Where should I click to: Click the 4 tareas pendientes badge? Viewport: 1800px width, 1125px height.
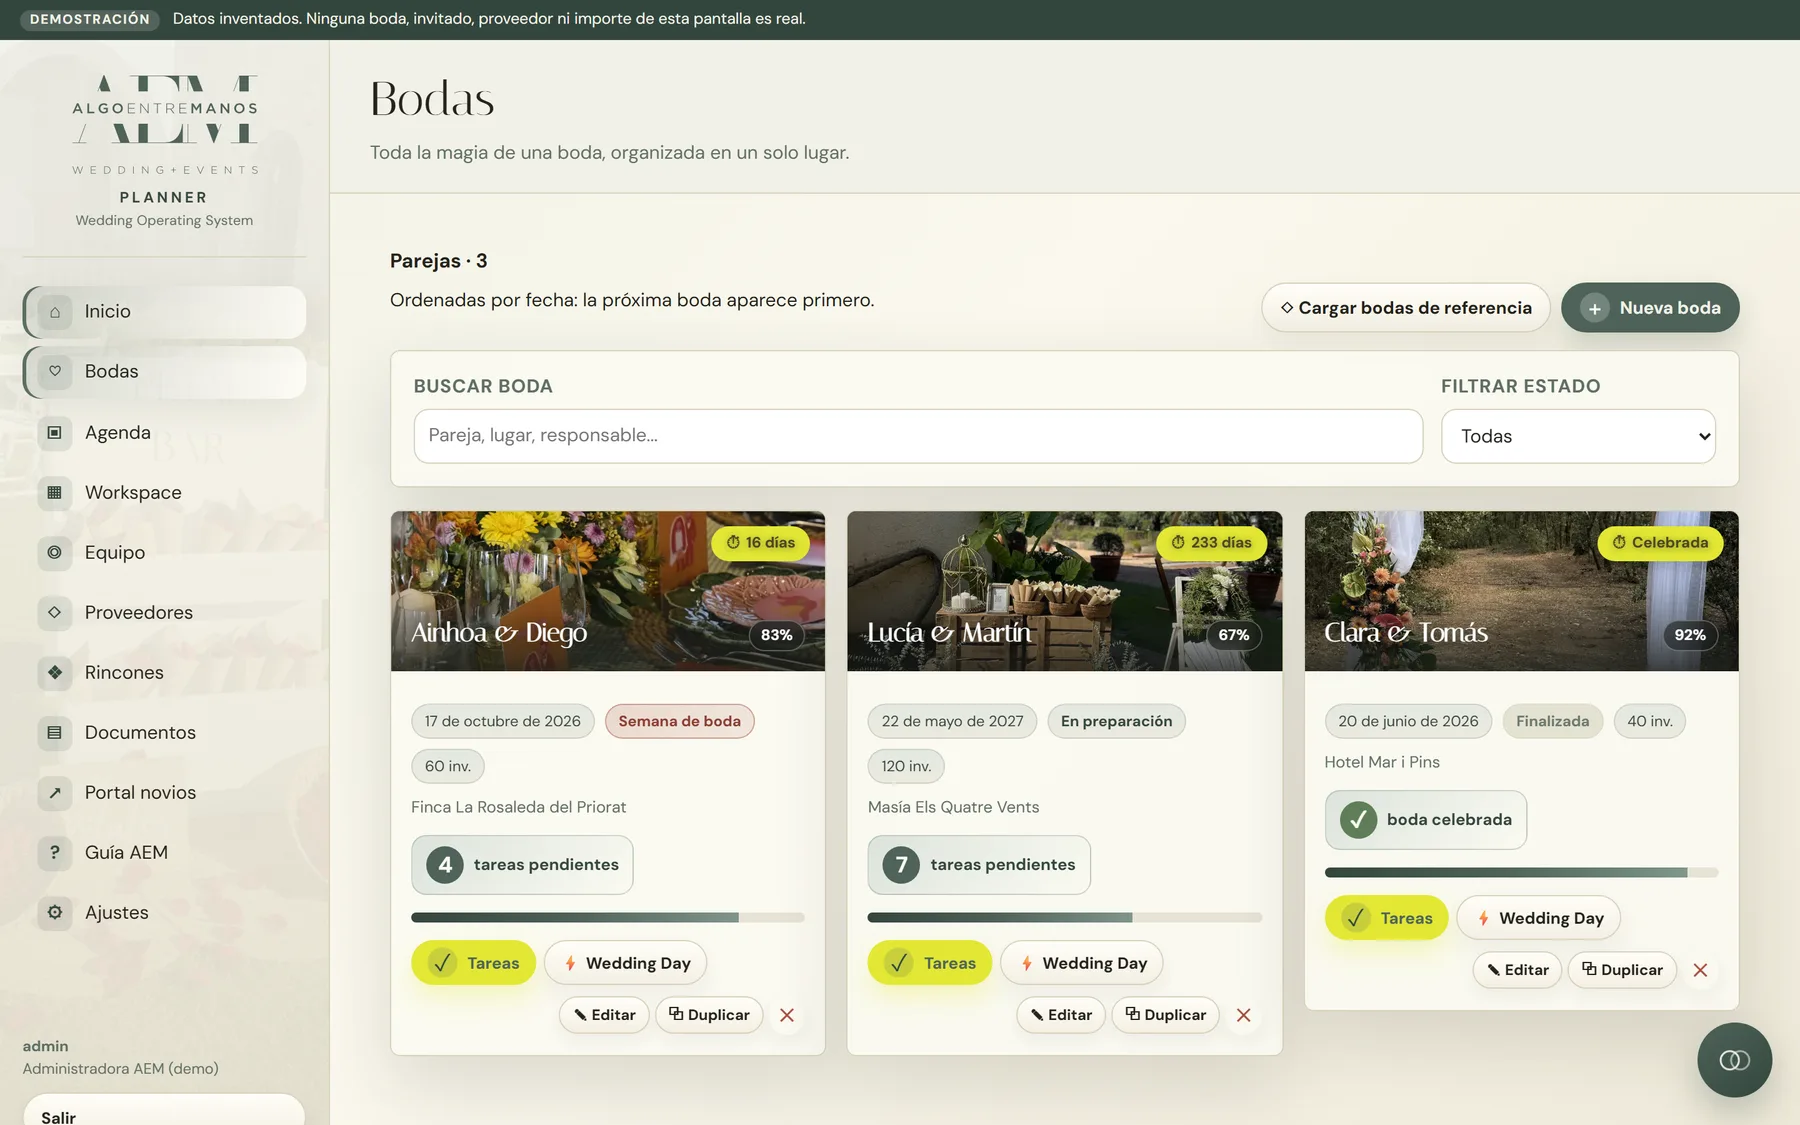coord(522,865)
